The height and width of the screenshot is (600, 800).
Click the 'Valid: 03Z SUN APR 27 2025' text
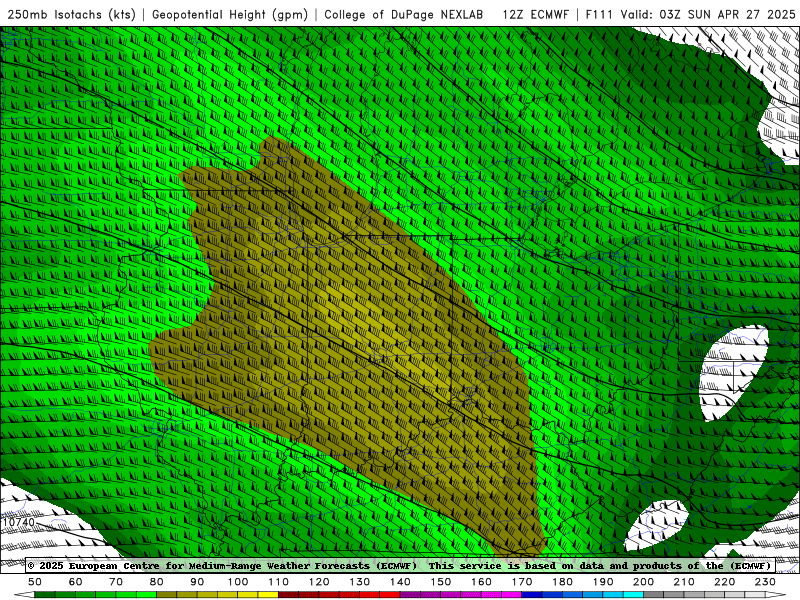(708, 15)
